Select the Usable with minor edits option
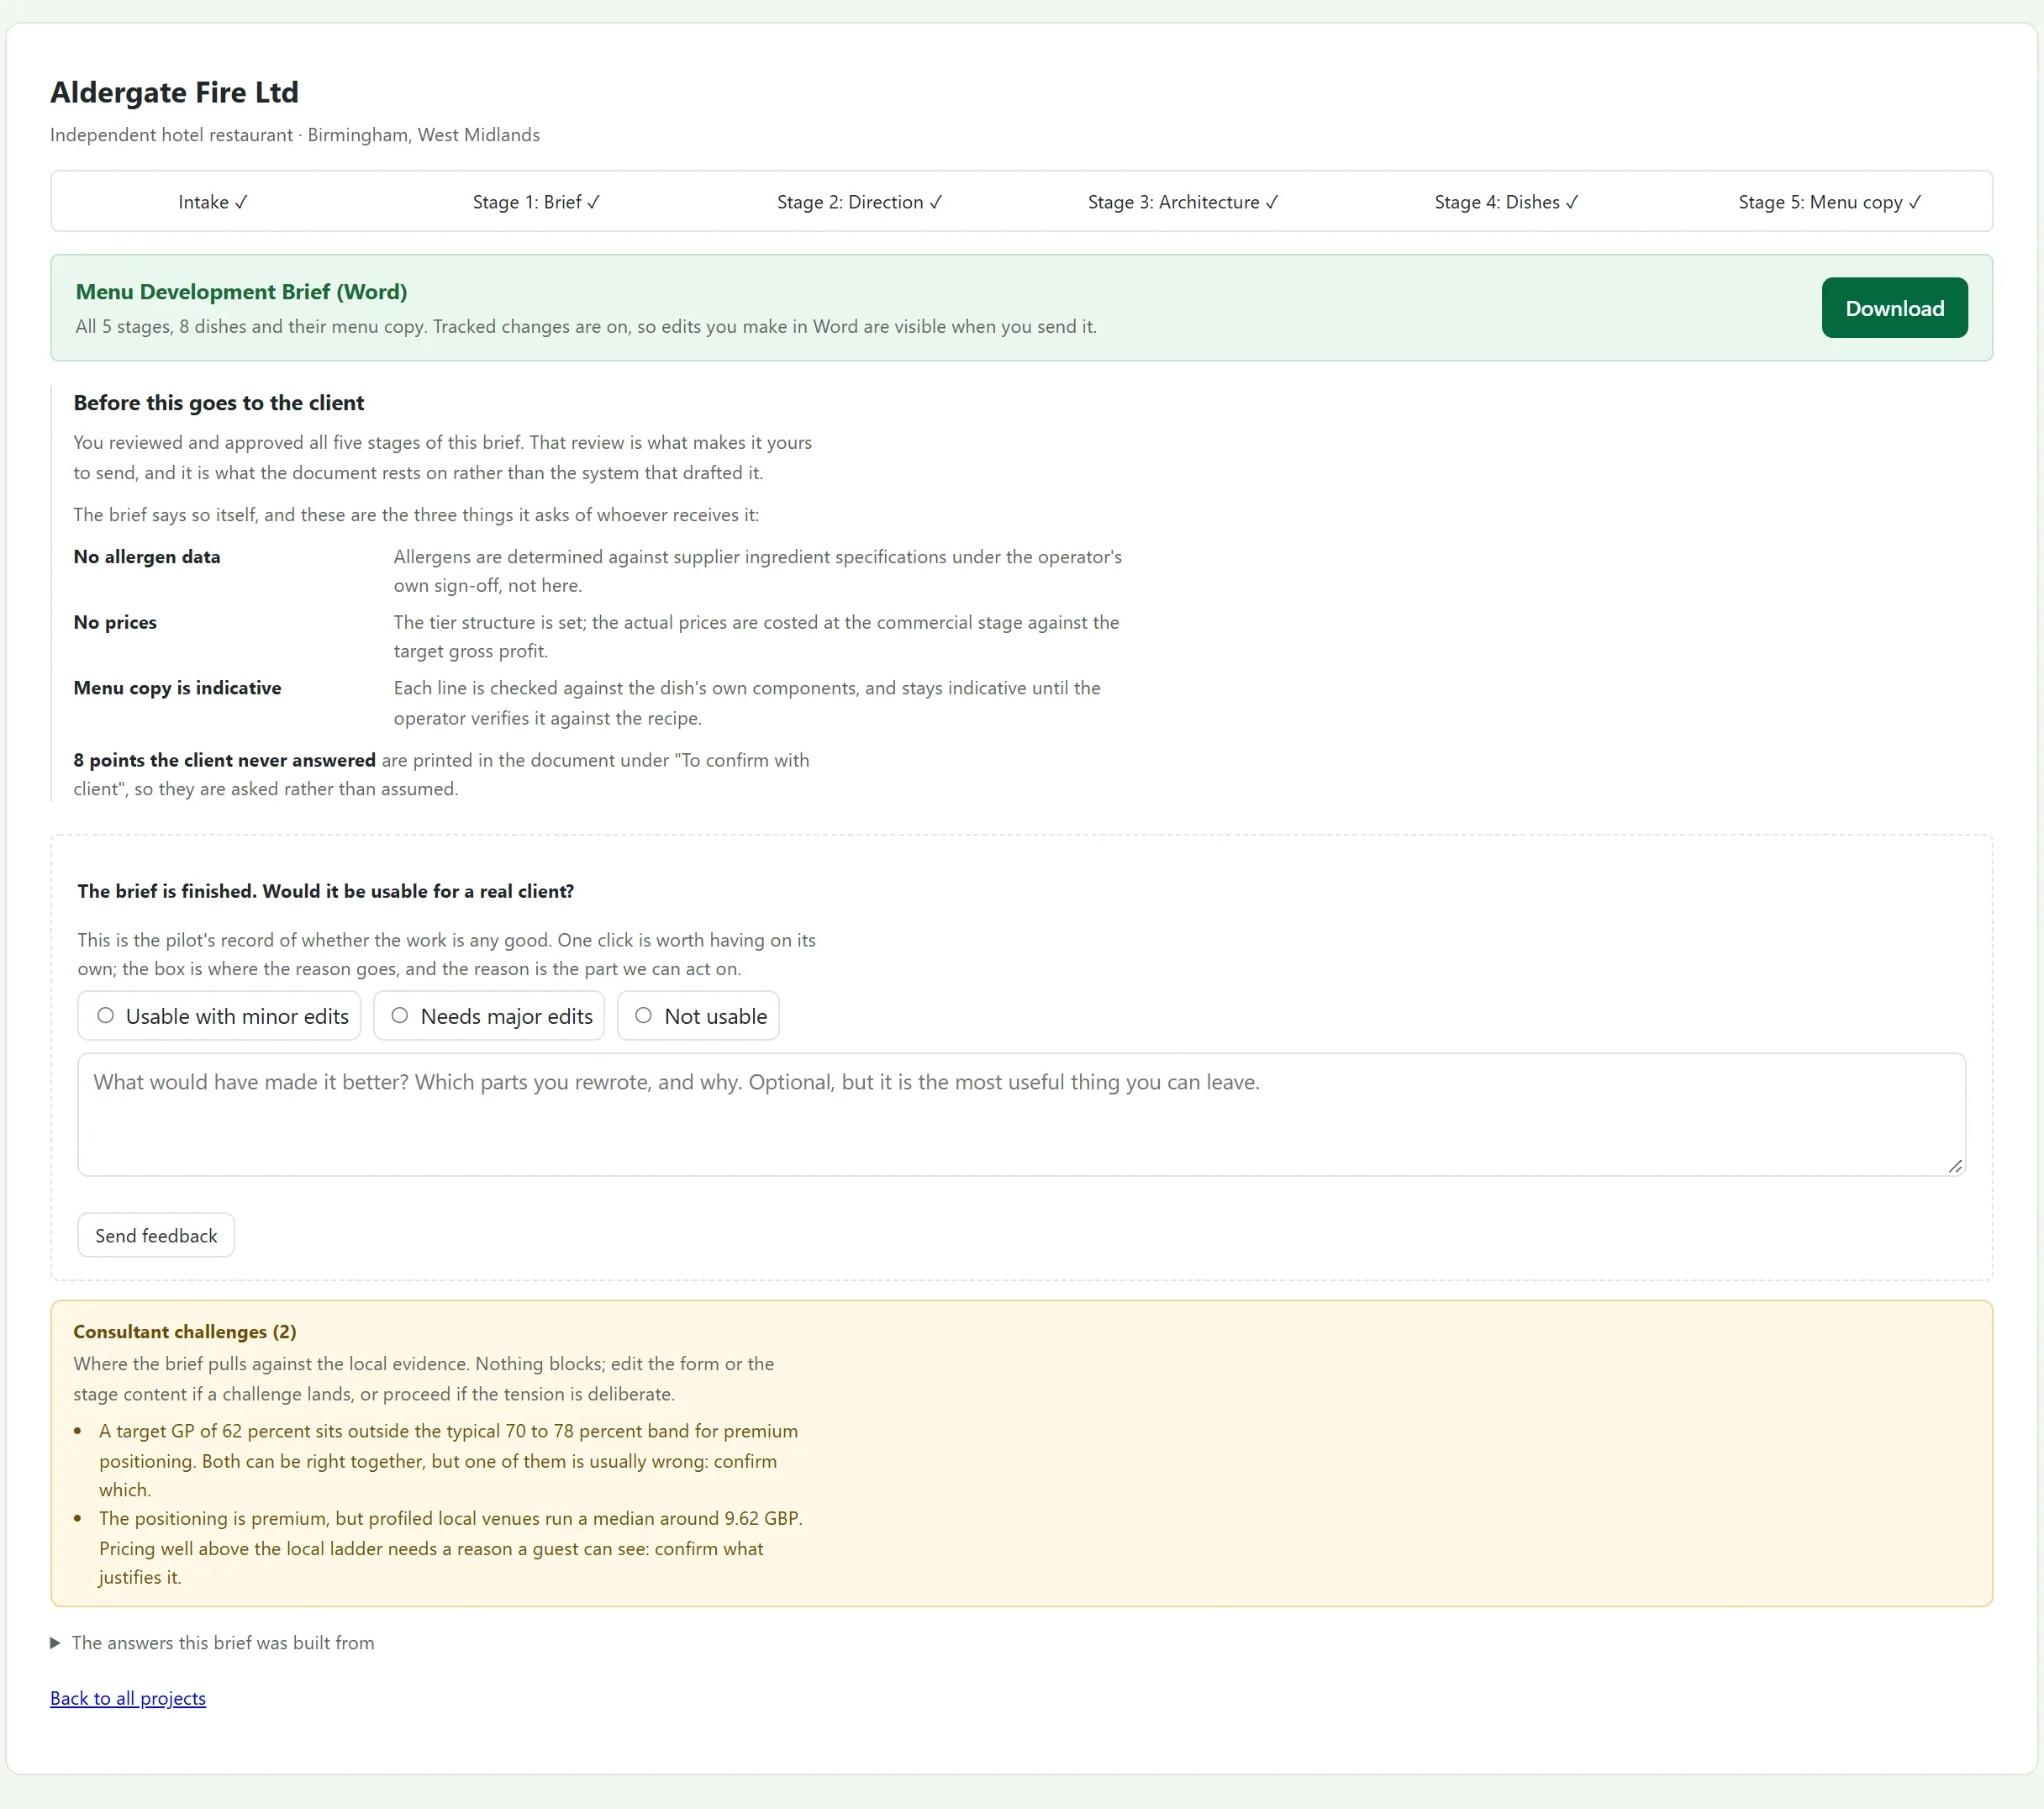2044x1809 pixels. (x=219, y=1016)
